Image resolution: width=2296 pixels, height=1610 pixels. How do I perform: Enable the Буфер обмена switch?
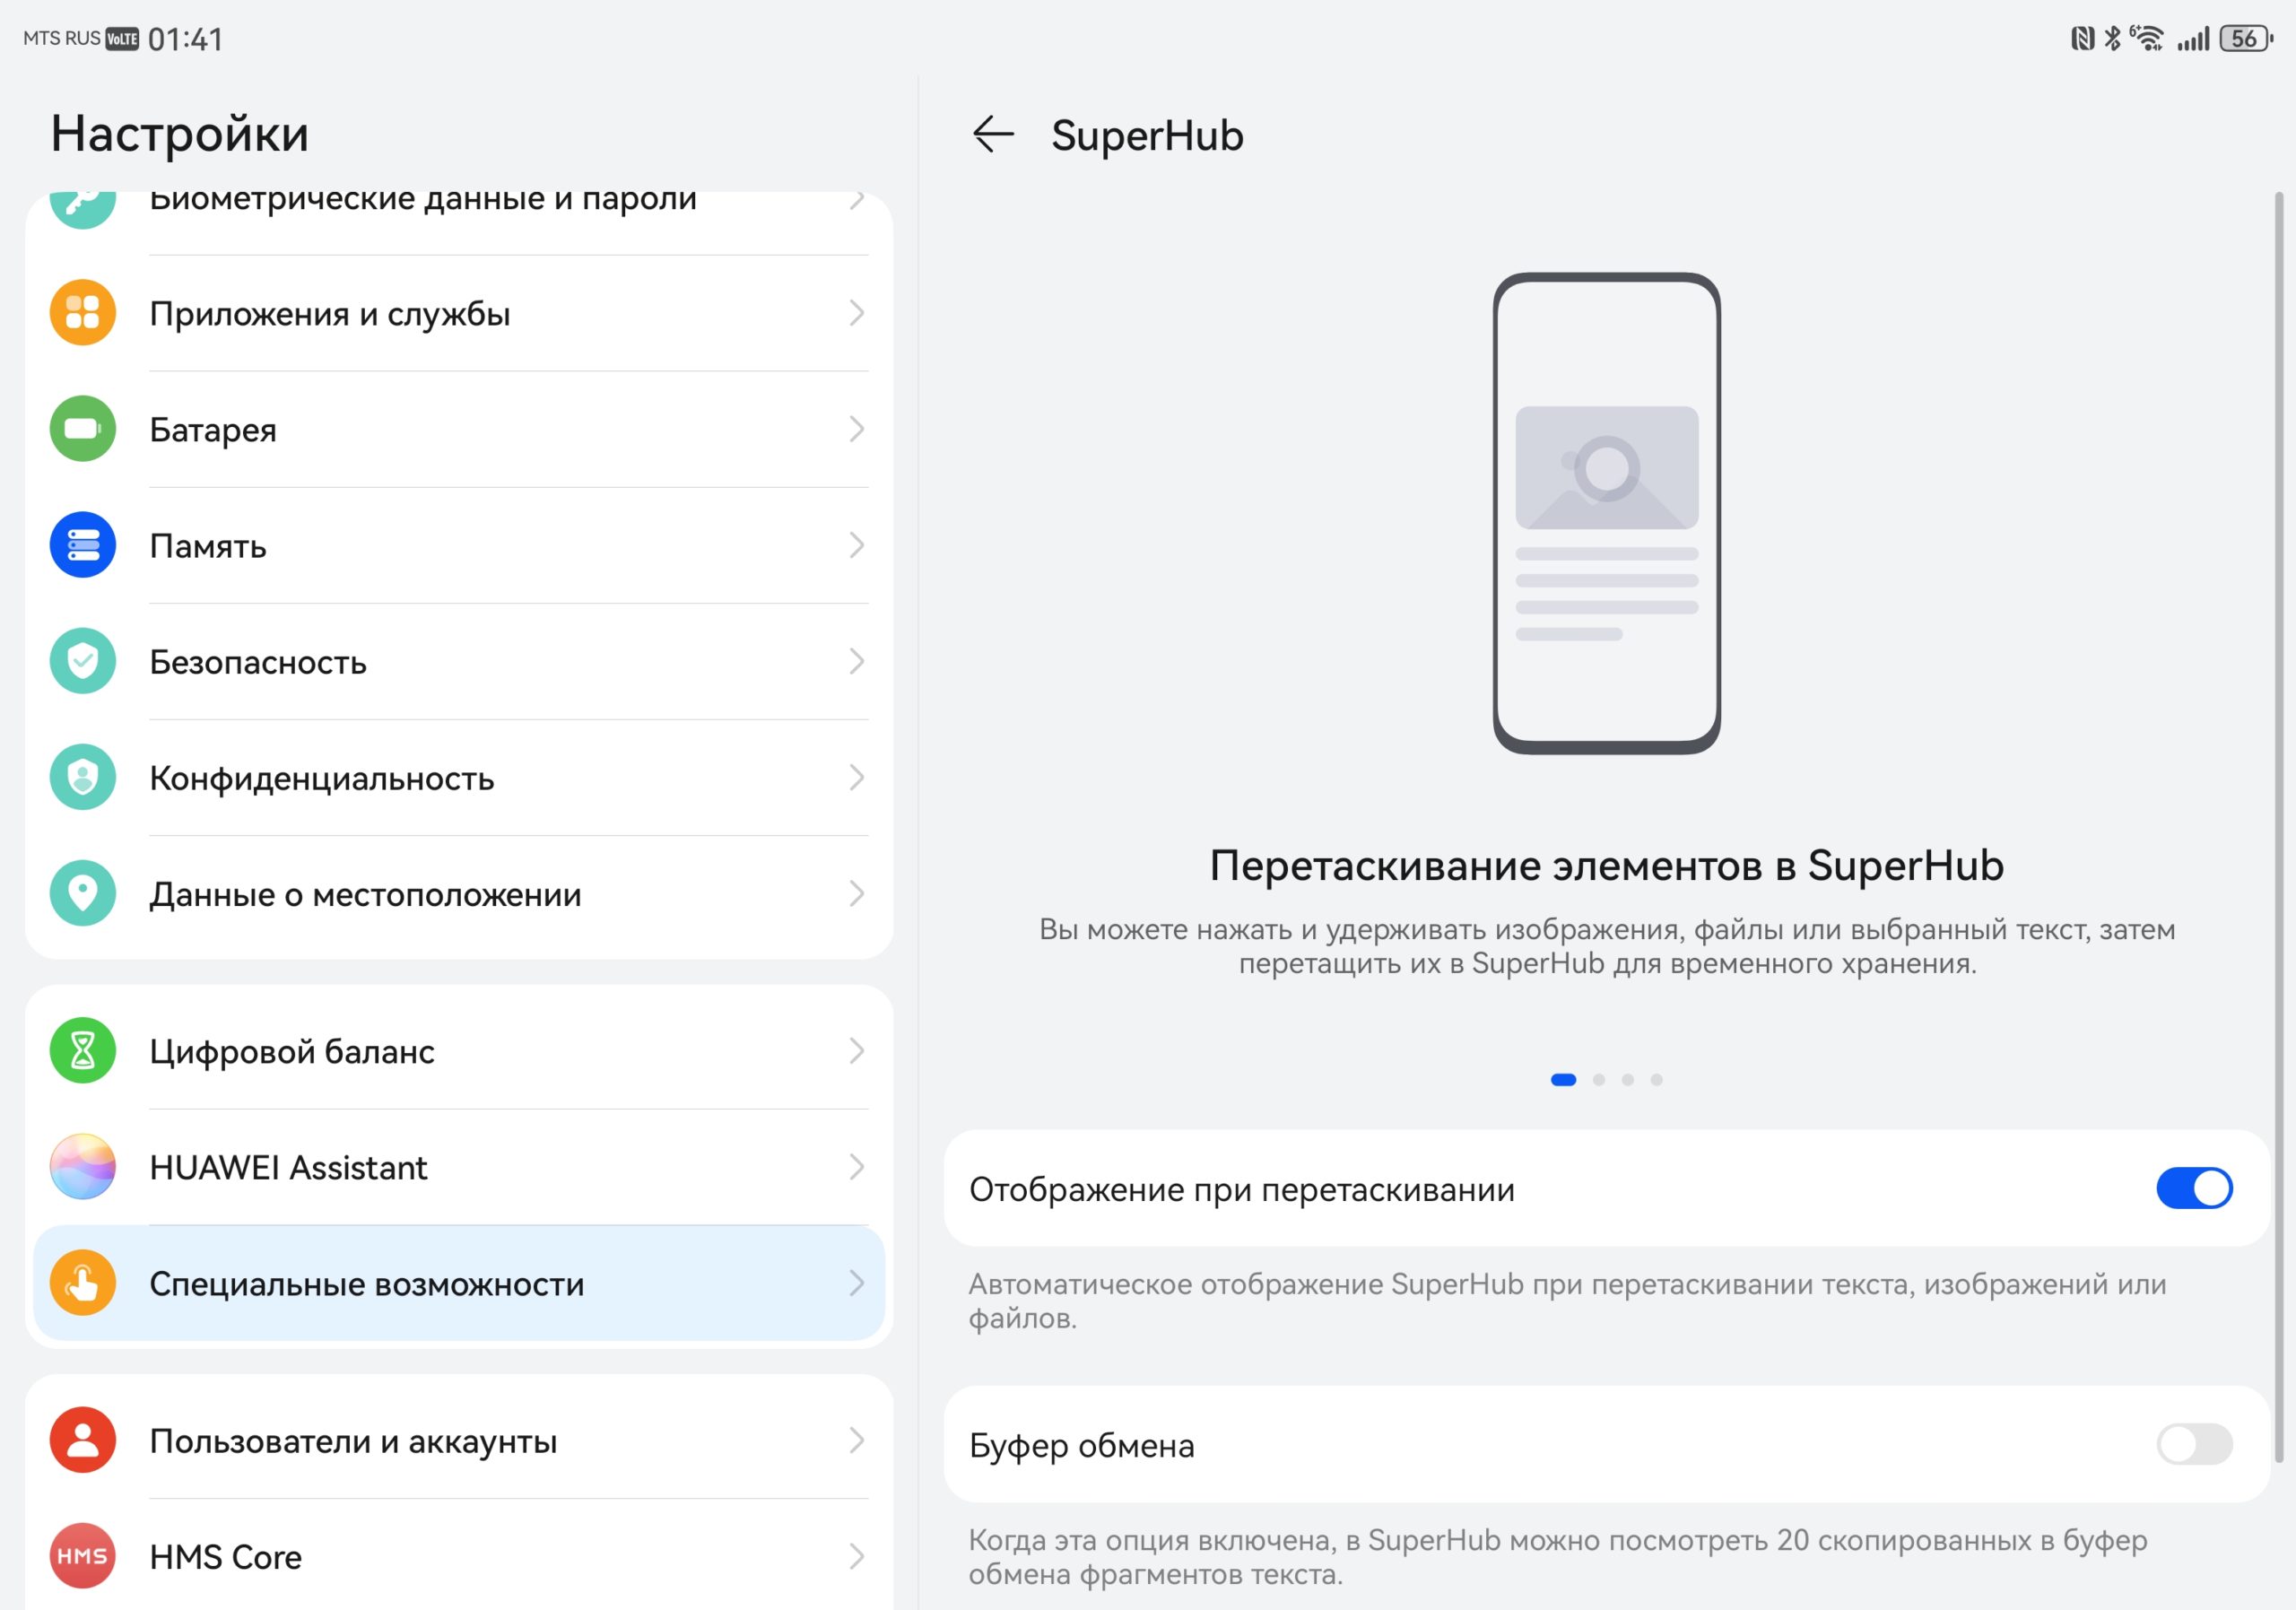click(x=2194, y=1443)
